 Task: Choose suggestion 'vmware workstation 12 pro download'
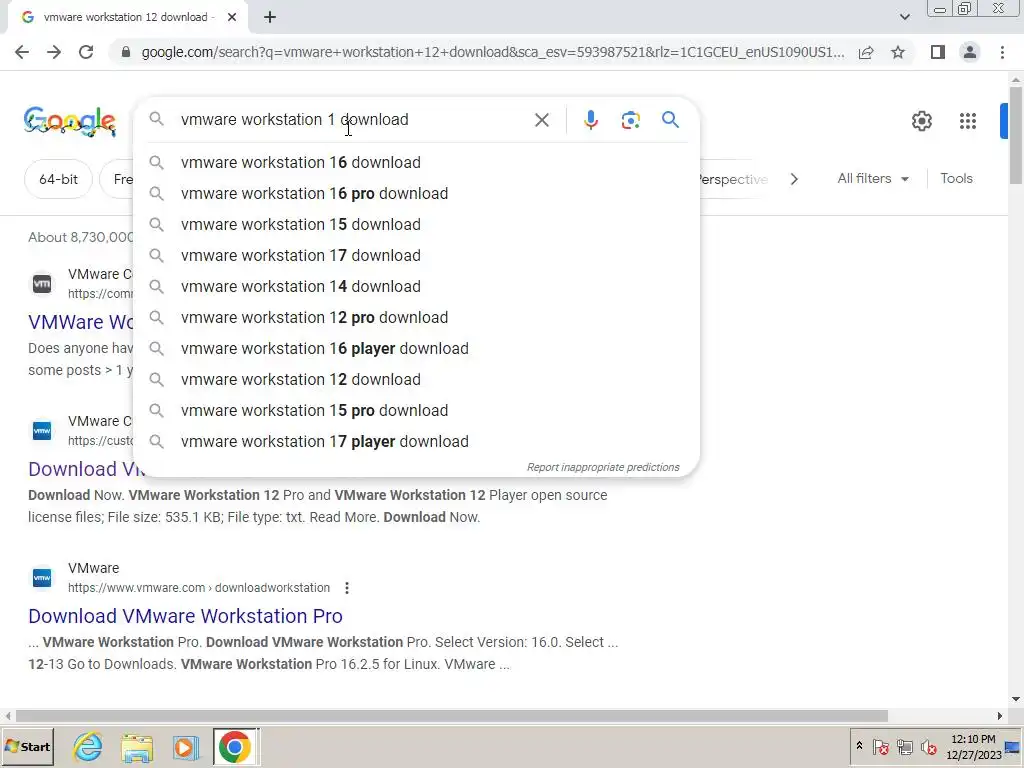416,317
